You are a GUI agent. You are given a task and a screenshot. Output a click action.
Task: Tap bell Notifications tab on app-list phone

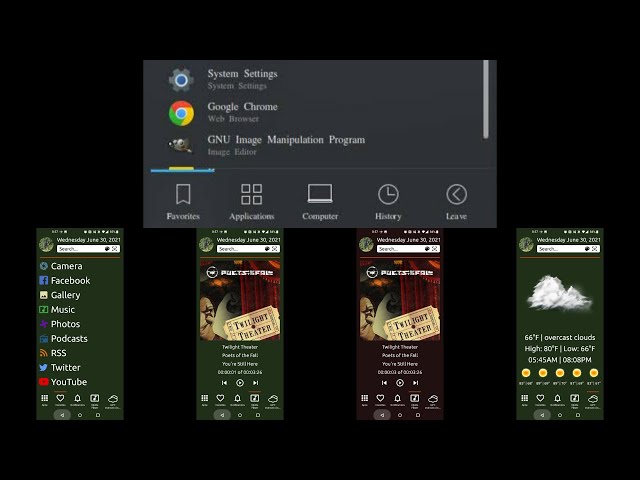click(78, 400)
